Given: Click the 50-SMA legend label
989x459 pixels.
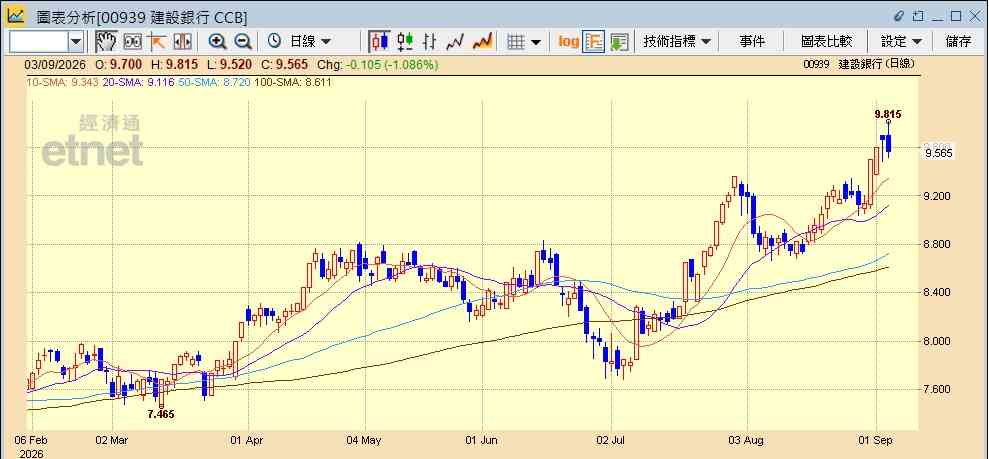Looking at the screenshot, I should tap(216, 82).
